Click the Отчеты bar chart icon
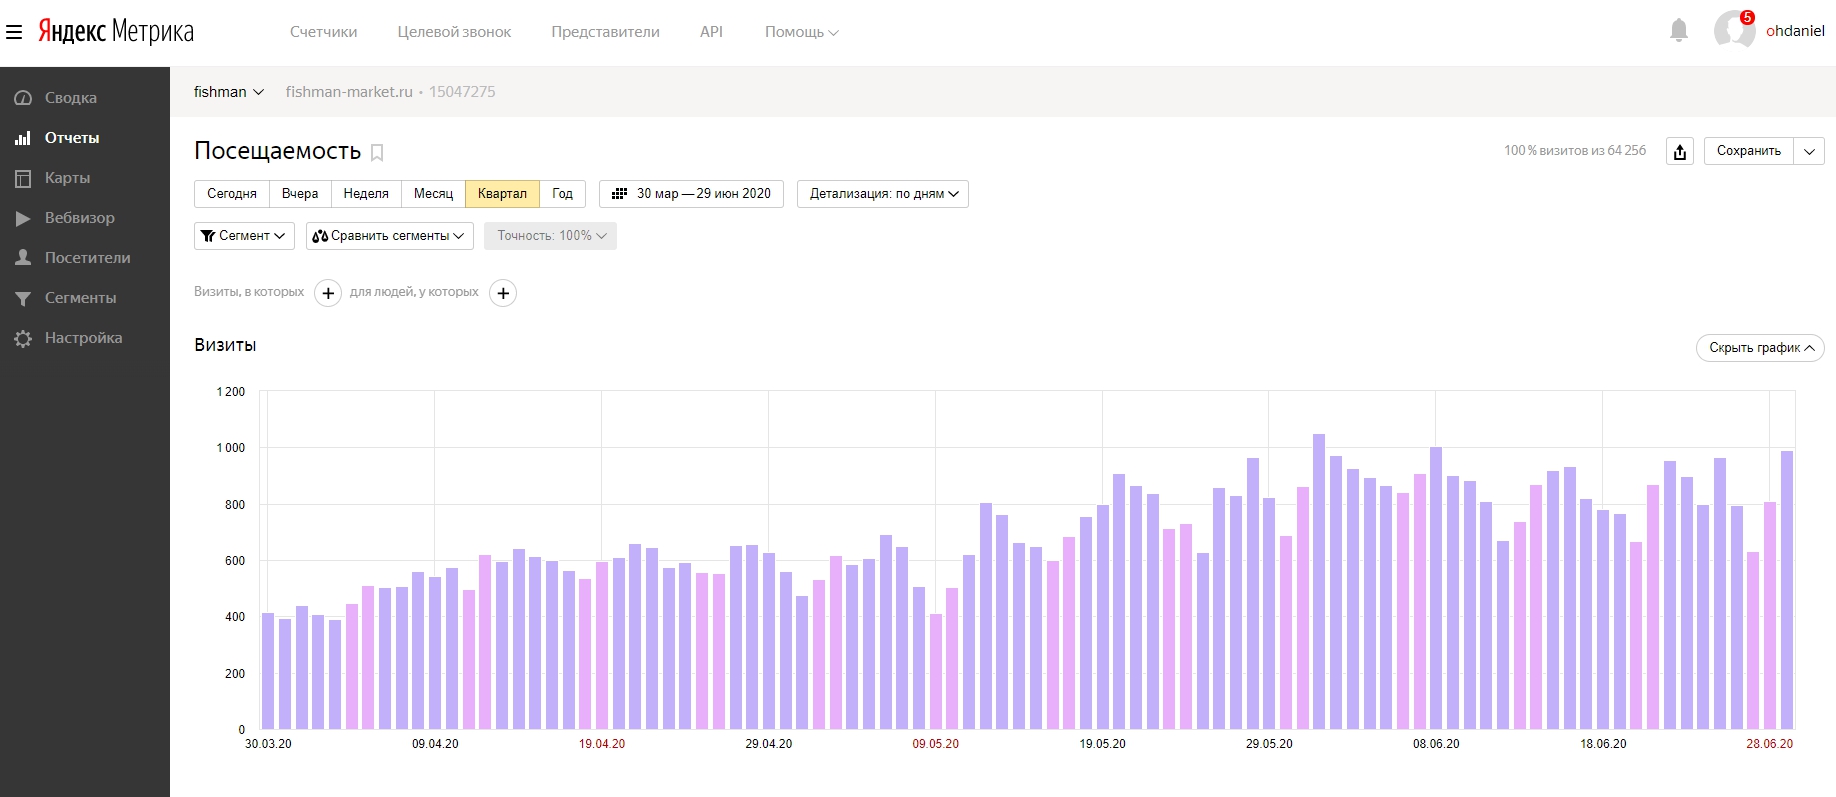 click(23, 138)
